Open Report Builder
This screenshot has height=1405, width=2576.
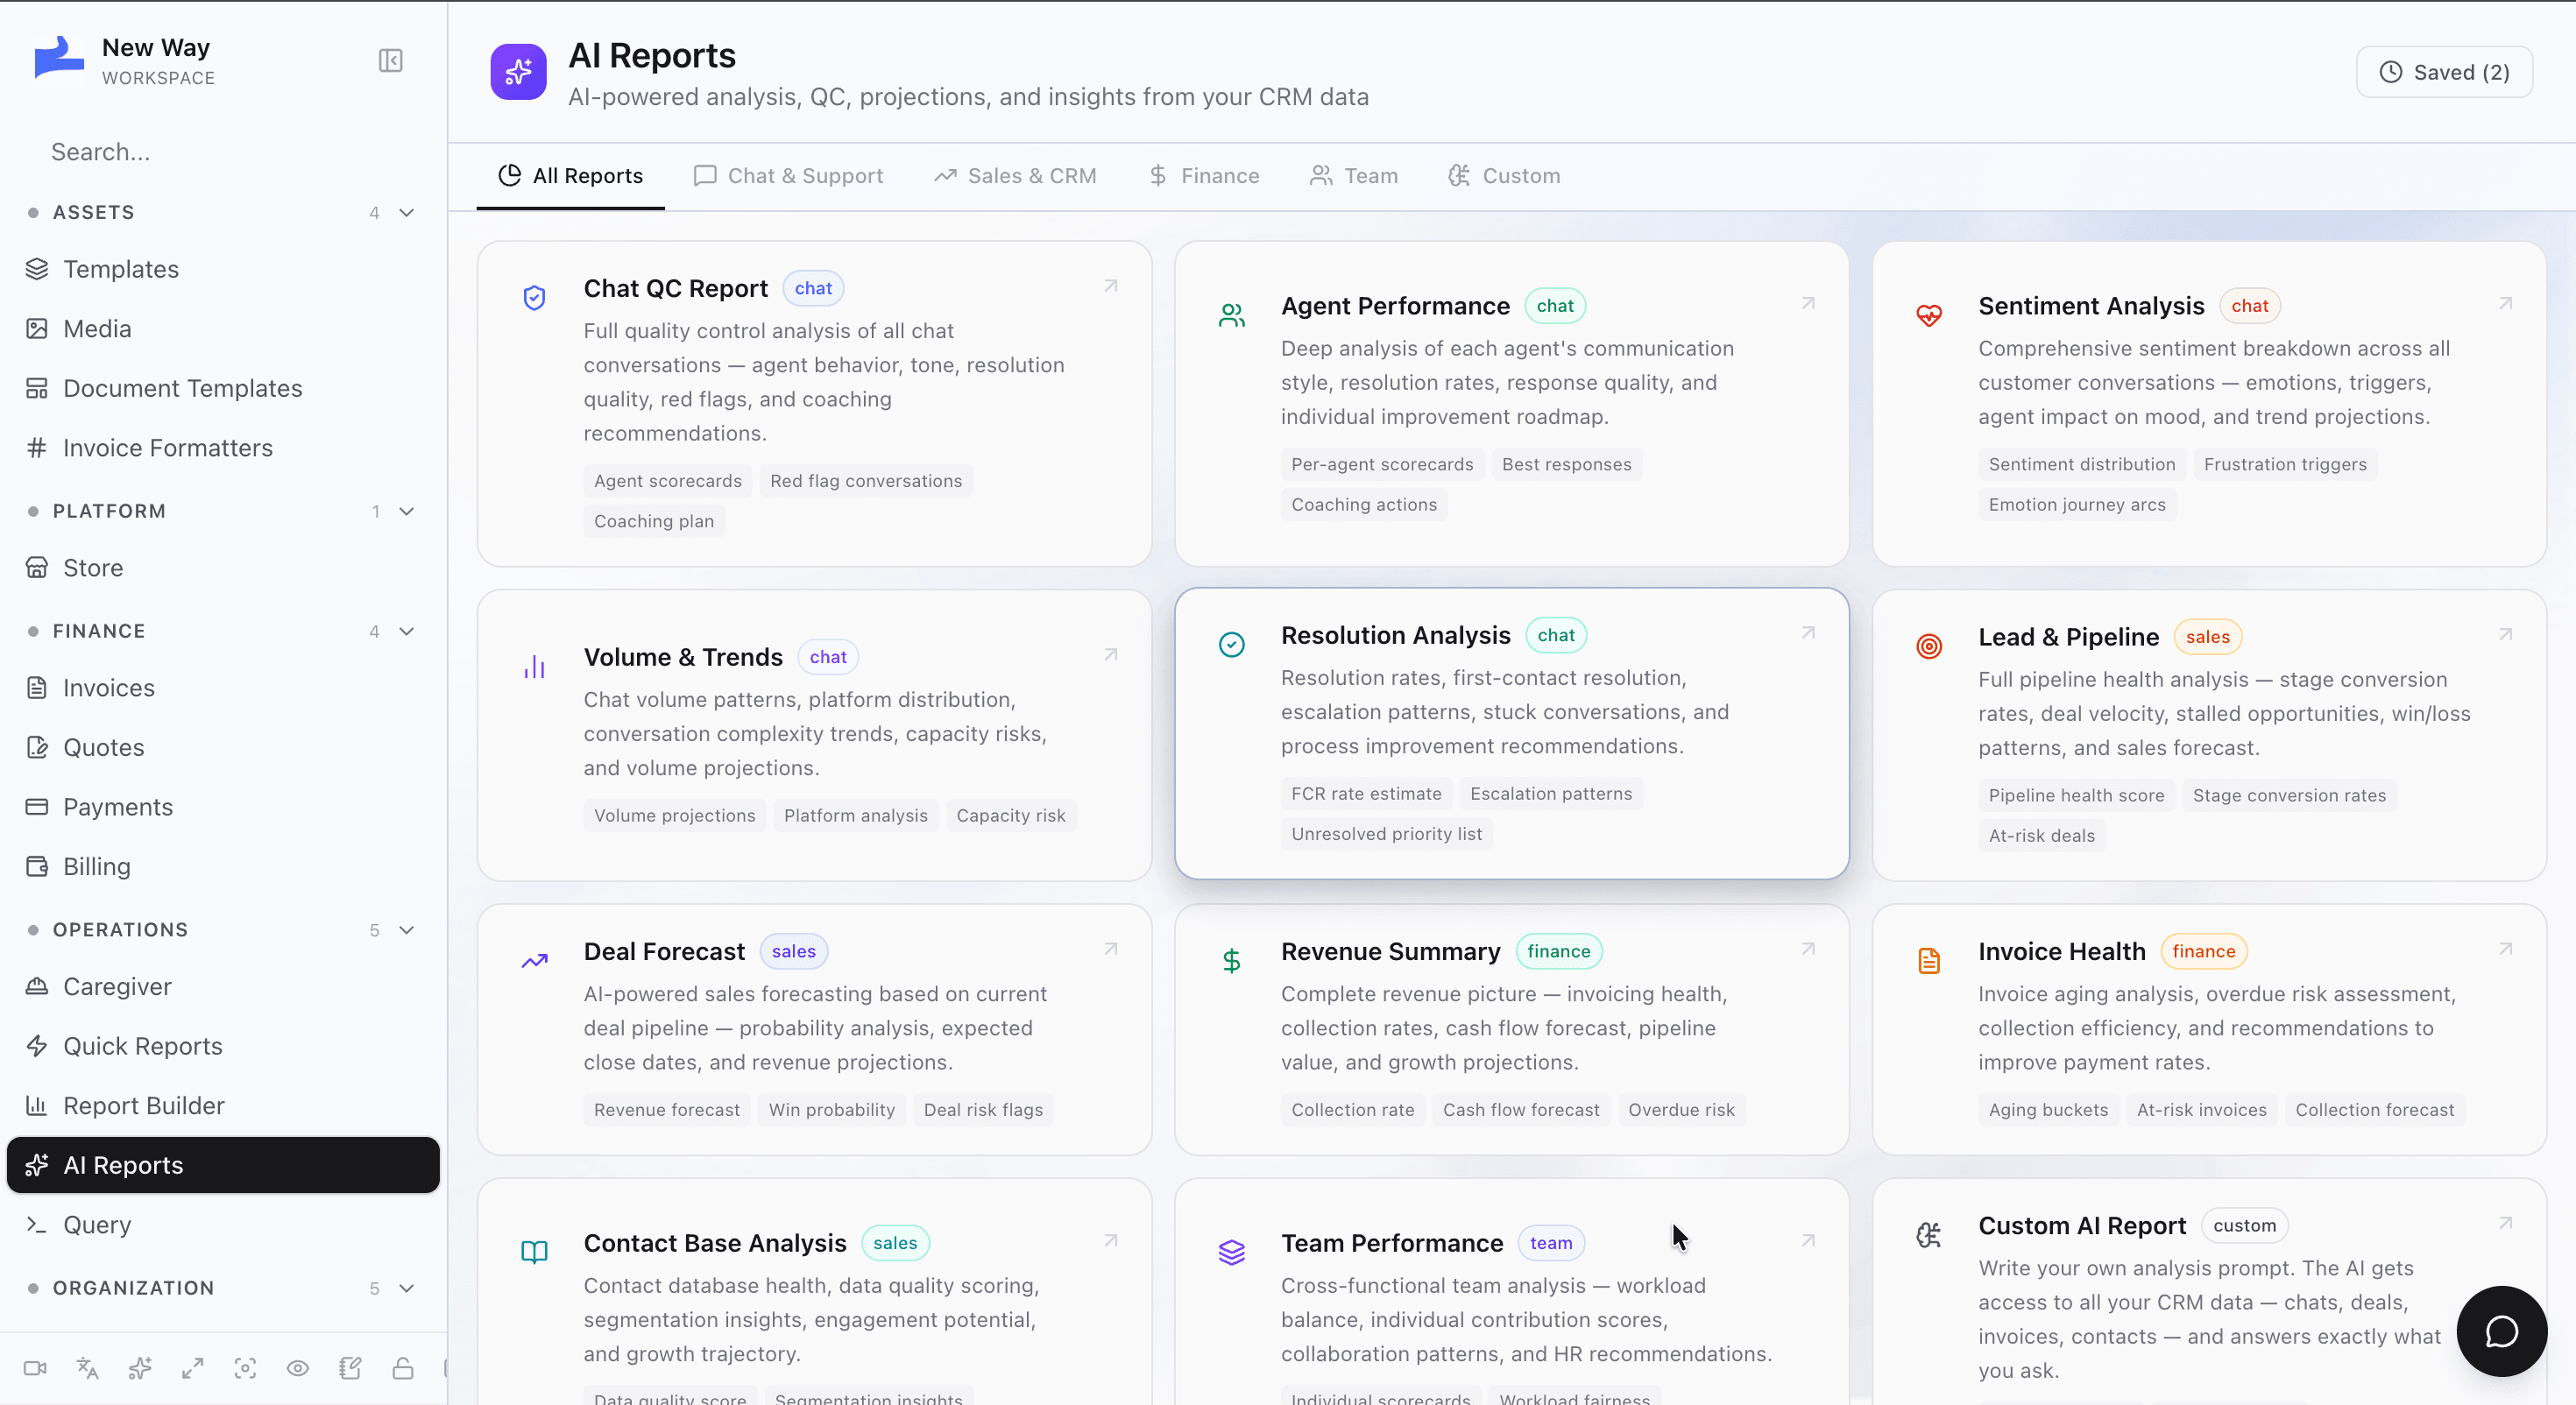click(x=223, y=1105)
